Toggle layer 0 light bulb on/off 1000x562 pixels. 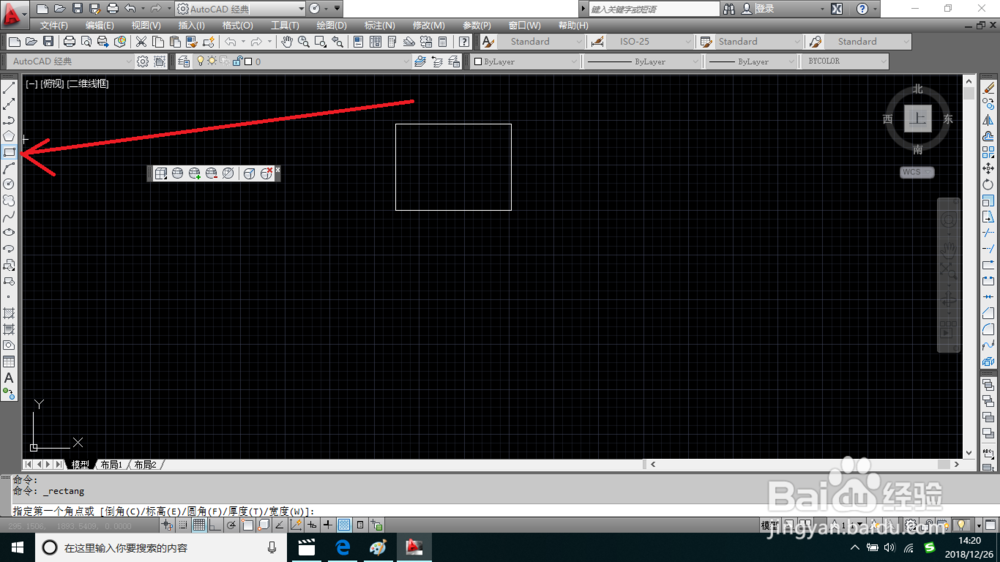200,61
